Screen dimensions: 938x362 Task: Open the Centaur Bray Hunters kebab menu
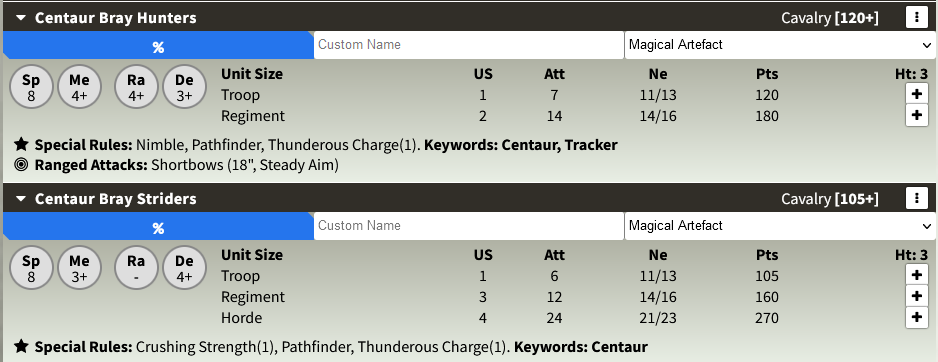pyautogui.click(x=916, y=17)
